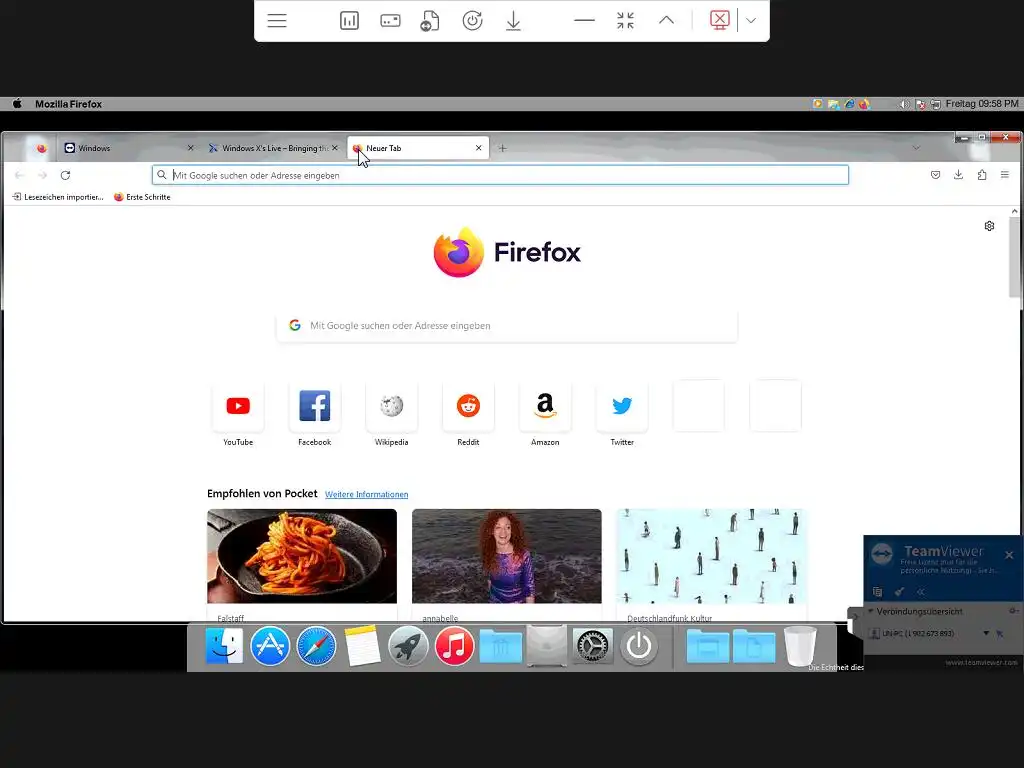The height and width of the screenshot is (768, 1024).
Task: Click the Google search box on the page
Action: [507, 325]
